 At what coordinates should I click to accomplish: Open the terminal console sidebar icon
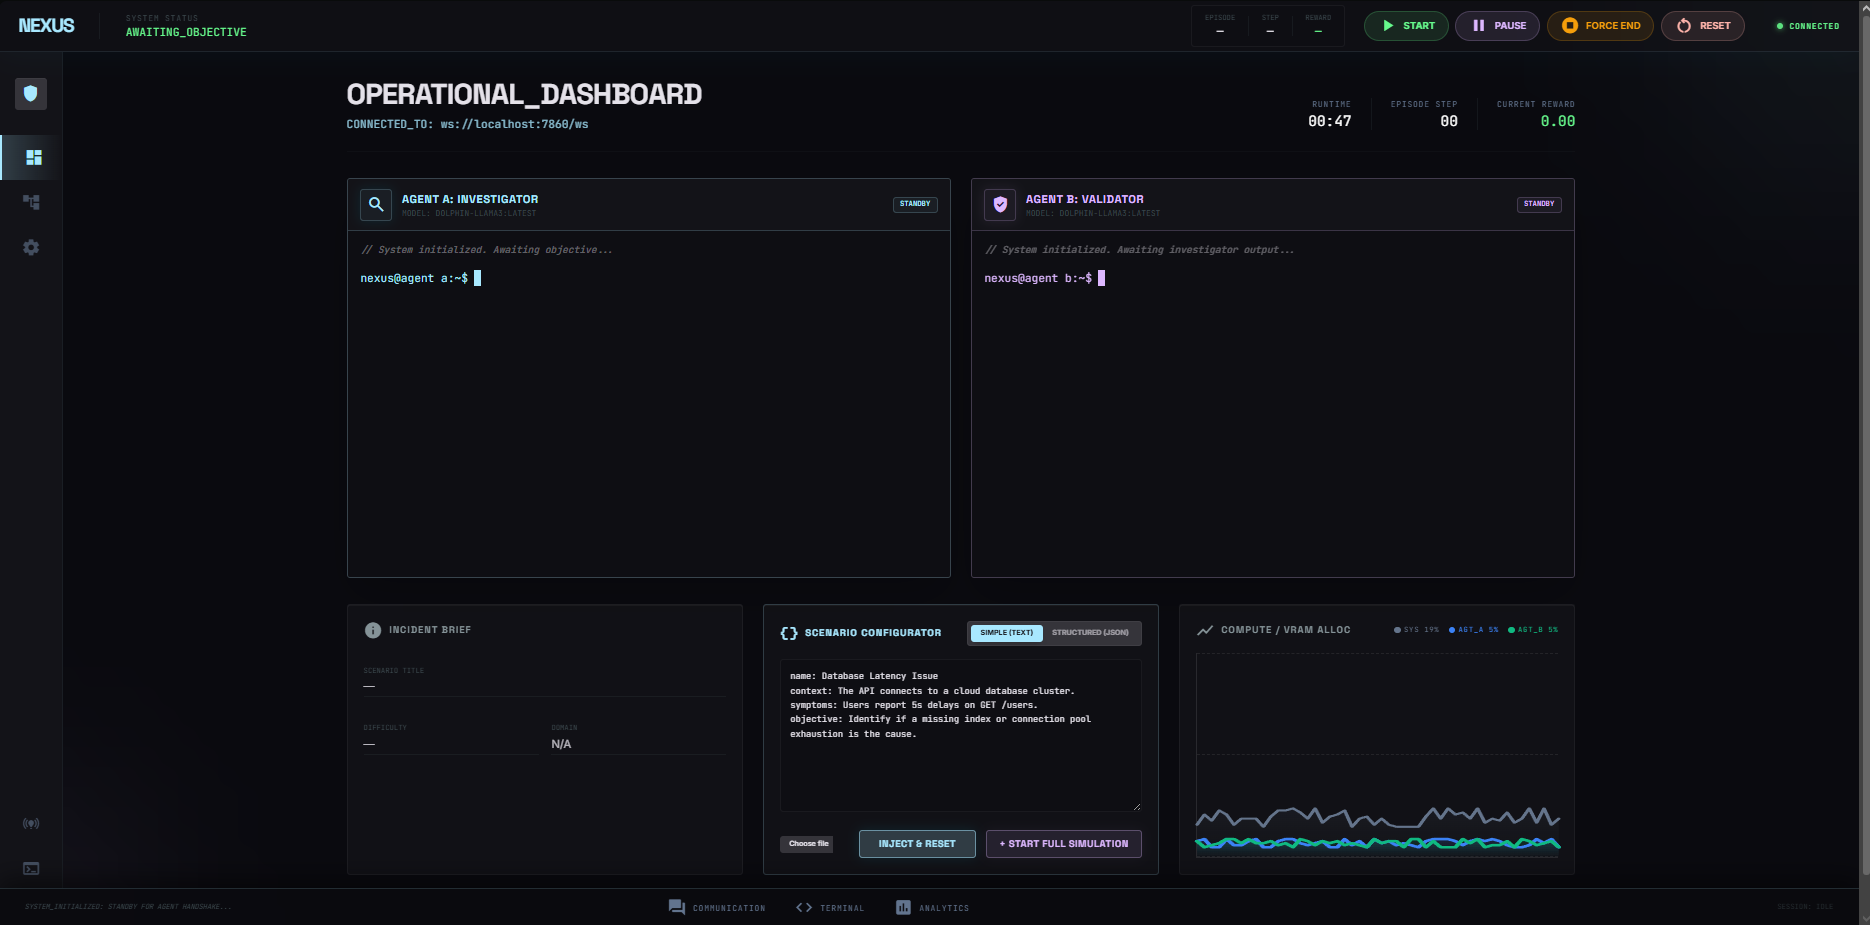click(31, 869)
